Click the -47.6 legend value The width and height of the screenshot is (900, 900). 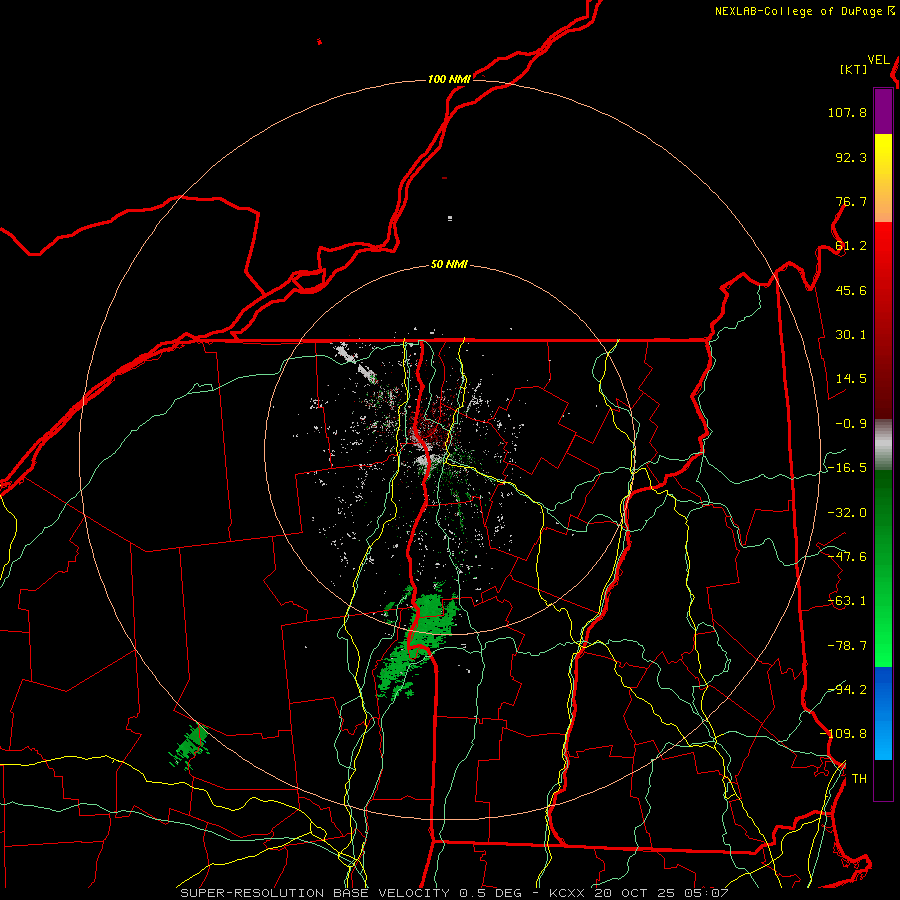point(847,557)
